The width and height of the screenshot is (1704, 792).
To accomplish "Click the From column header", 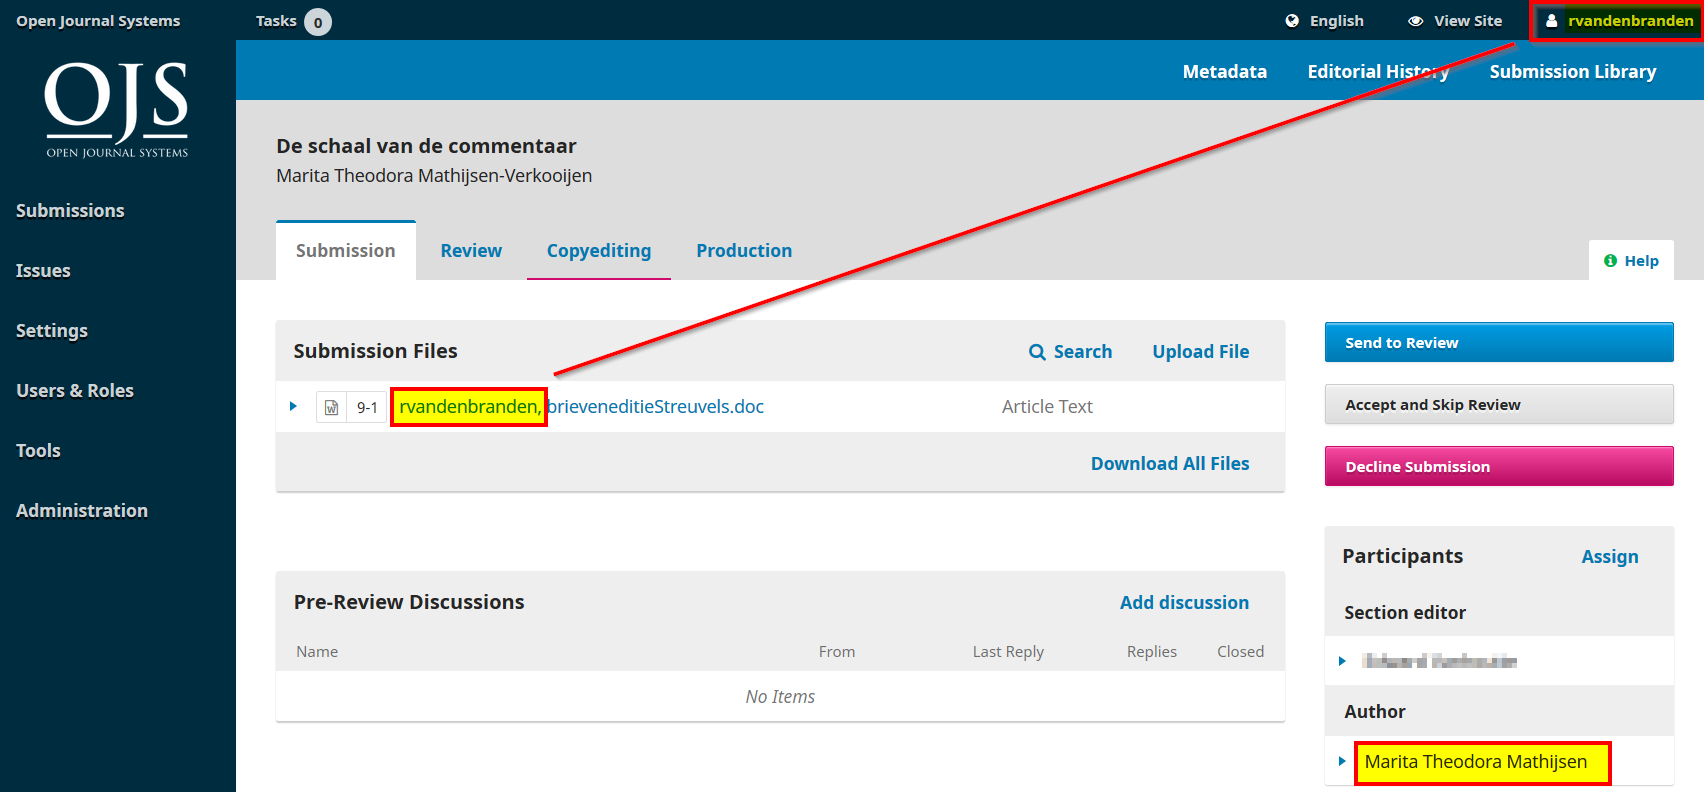I will (x=837, y=652).
